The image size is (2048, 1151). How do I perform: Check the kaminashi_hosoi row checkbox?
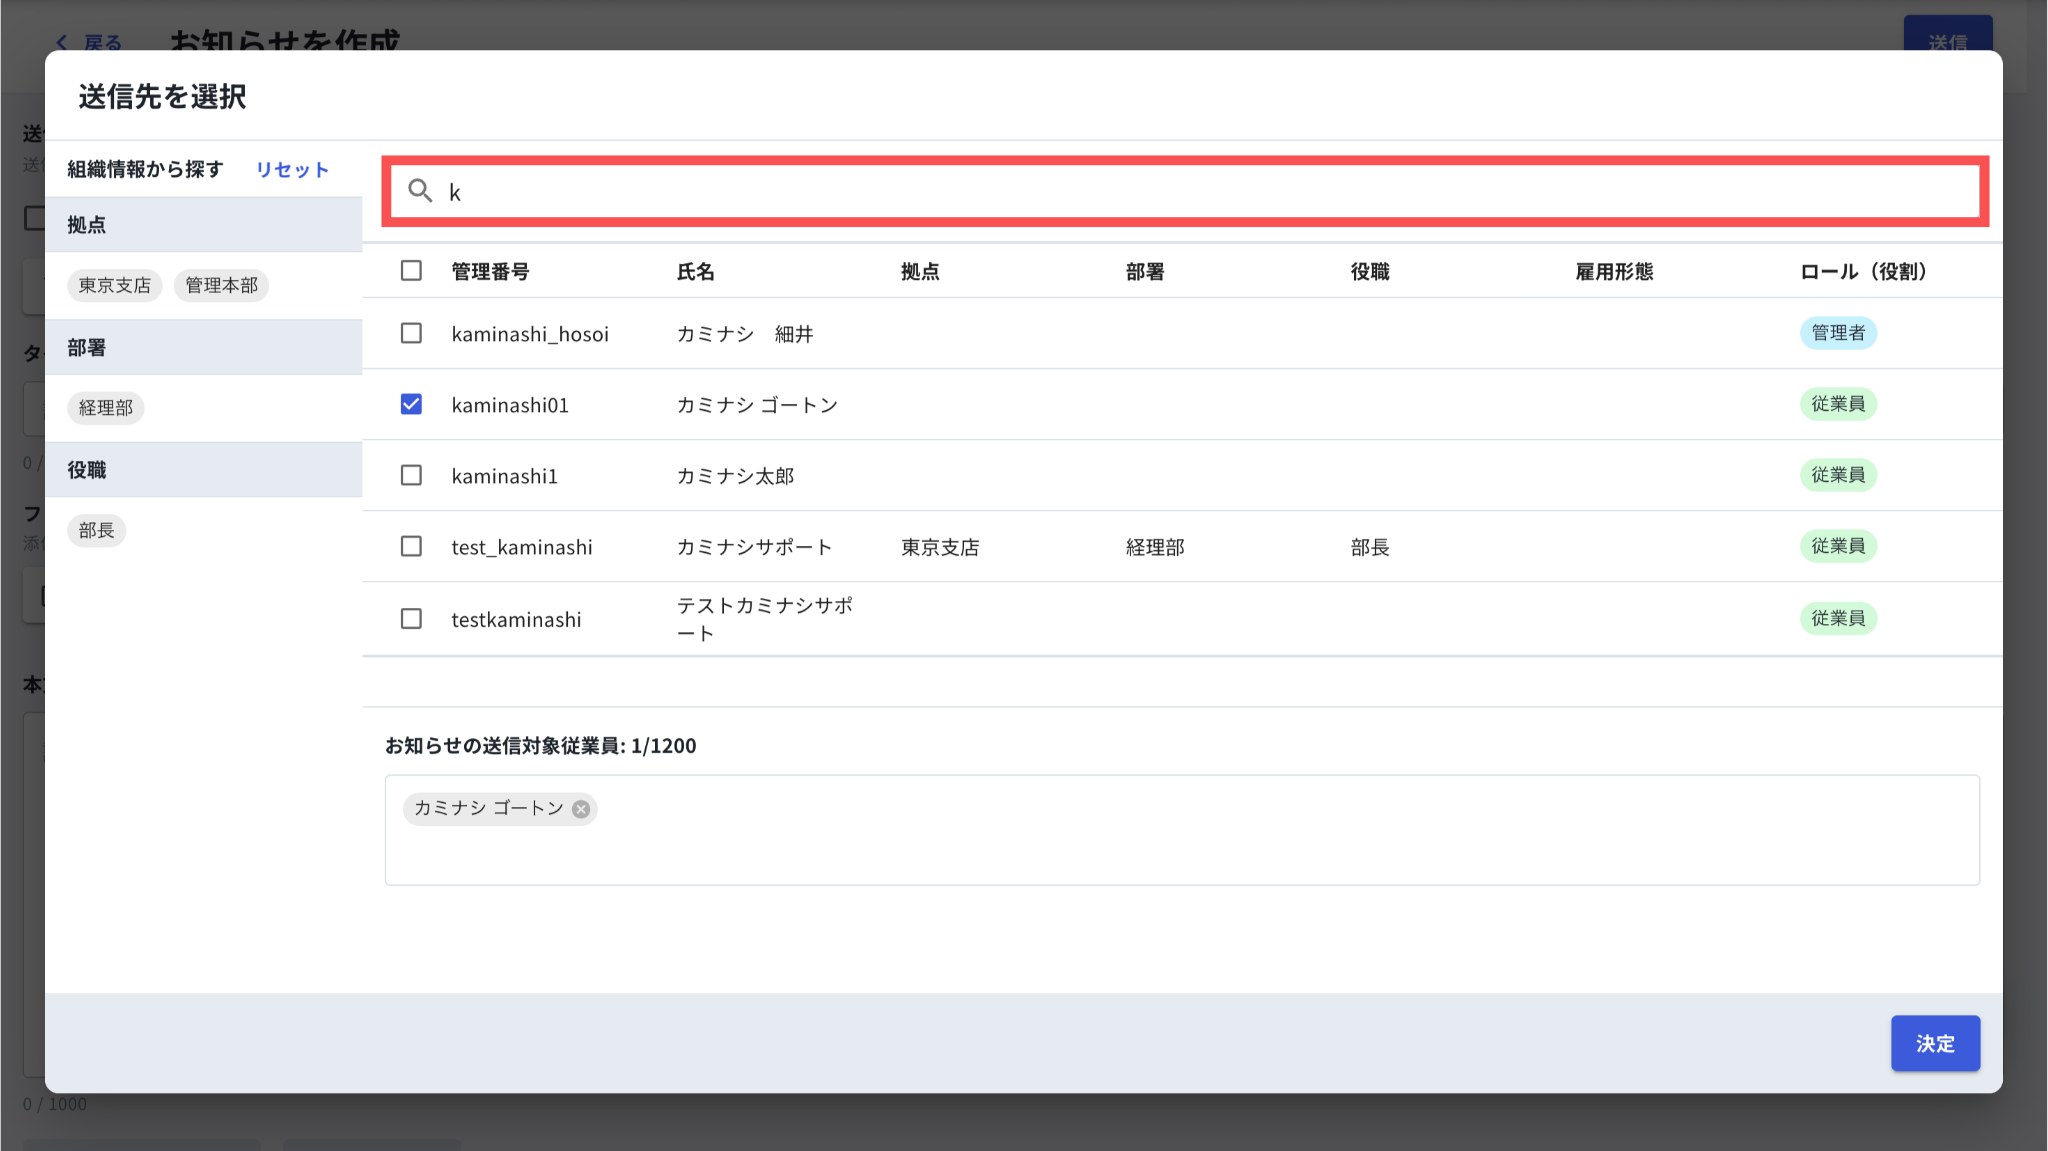point(411,333)
